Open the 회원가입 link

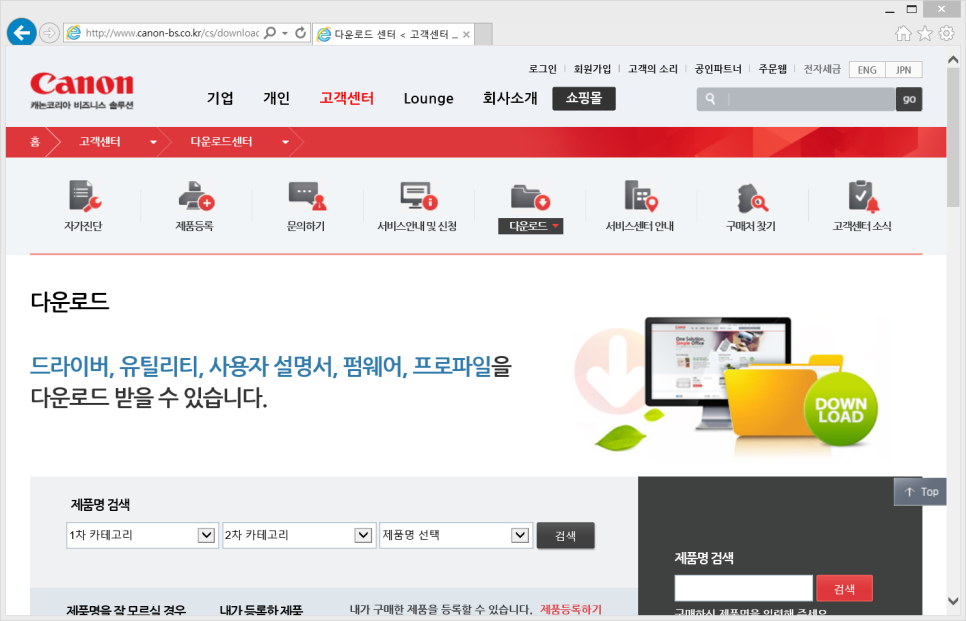pos(593,69)
